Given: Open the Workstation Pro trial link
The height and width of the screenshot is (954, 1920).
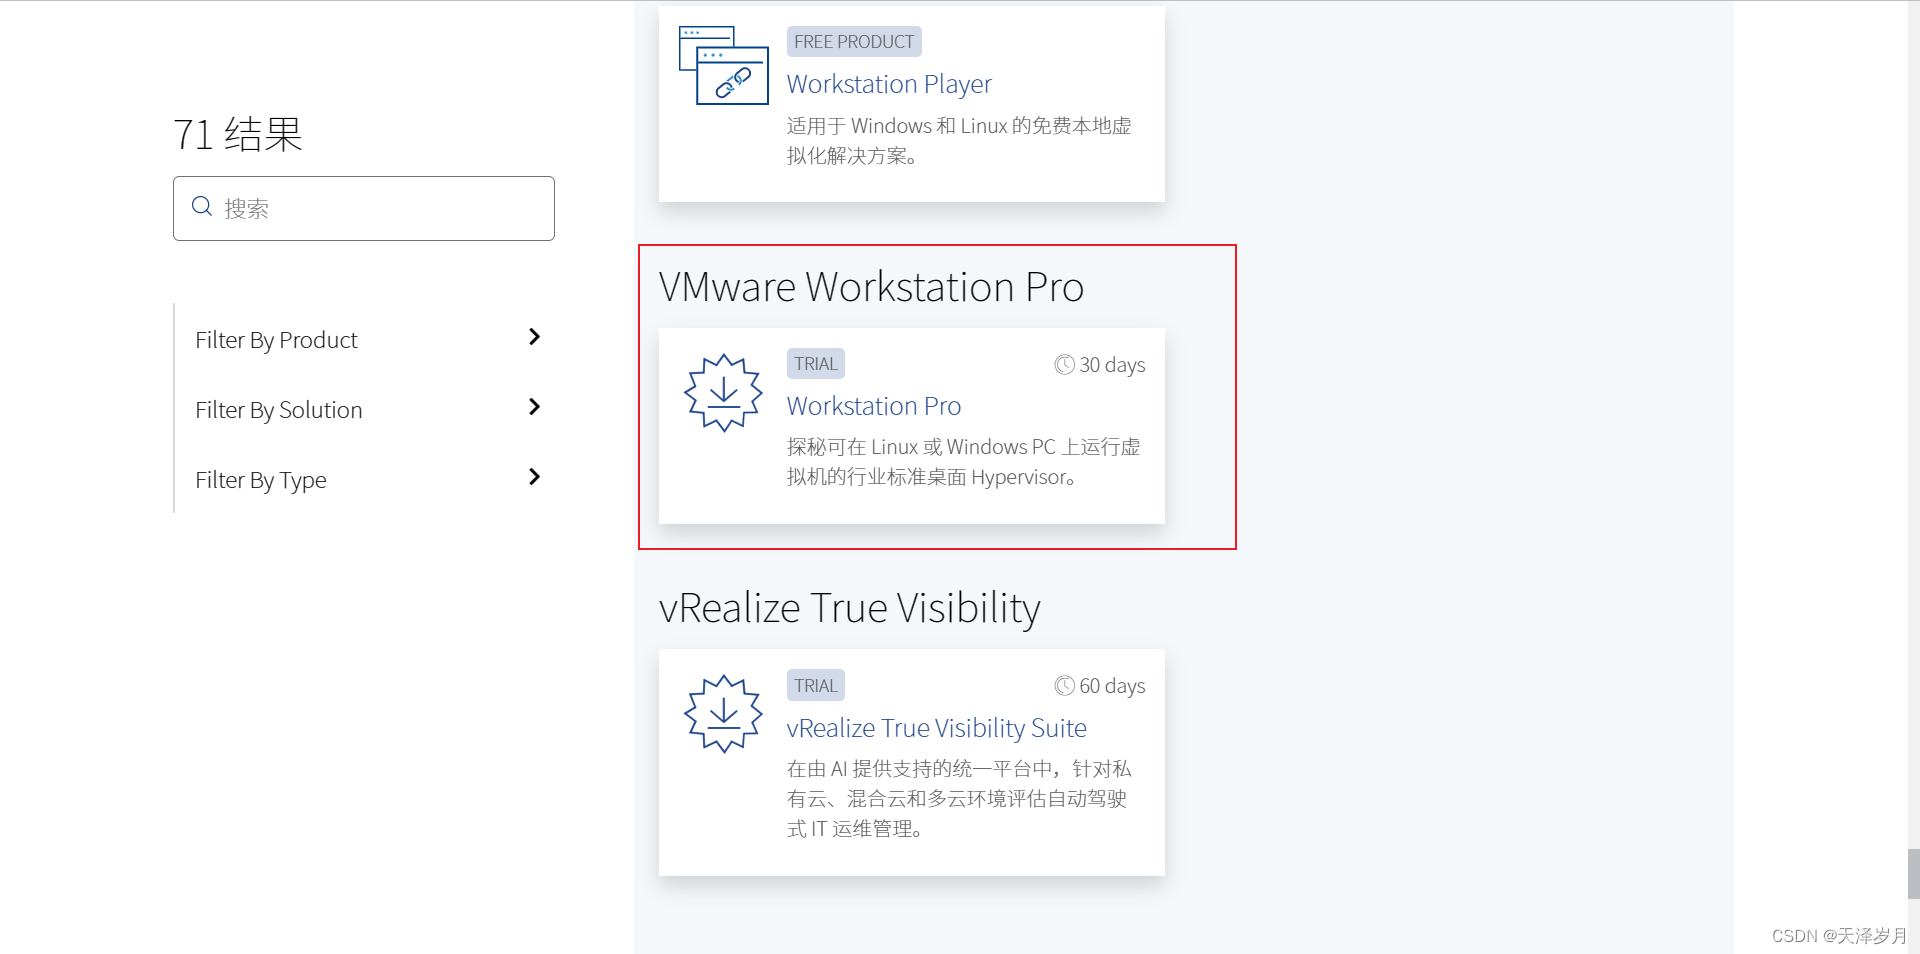Looking at the screenshot, I should point(874,406).
